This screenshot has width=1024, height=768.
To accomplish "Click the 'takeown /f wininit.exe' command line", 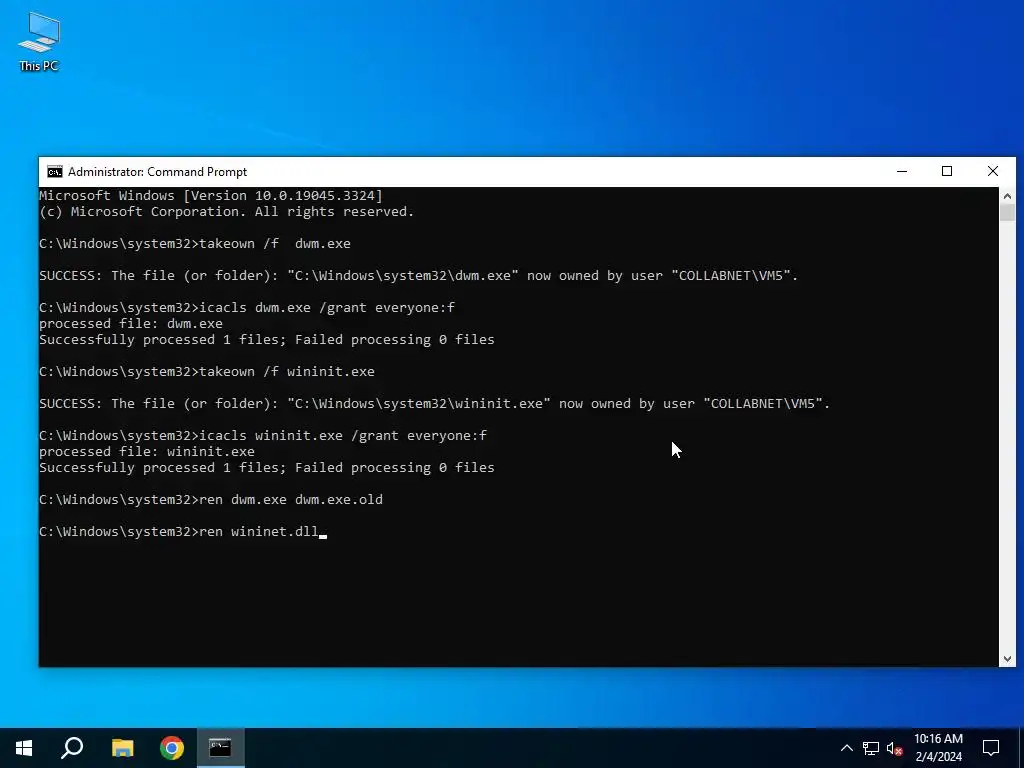I will pyautogui.click(x=207, y=372).
